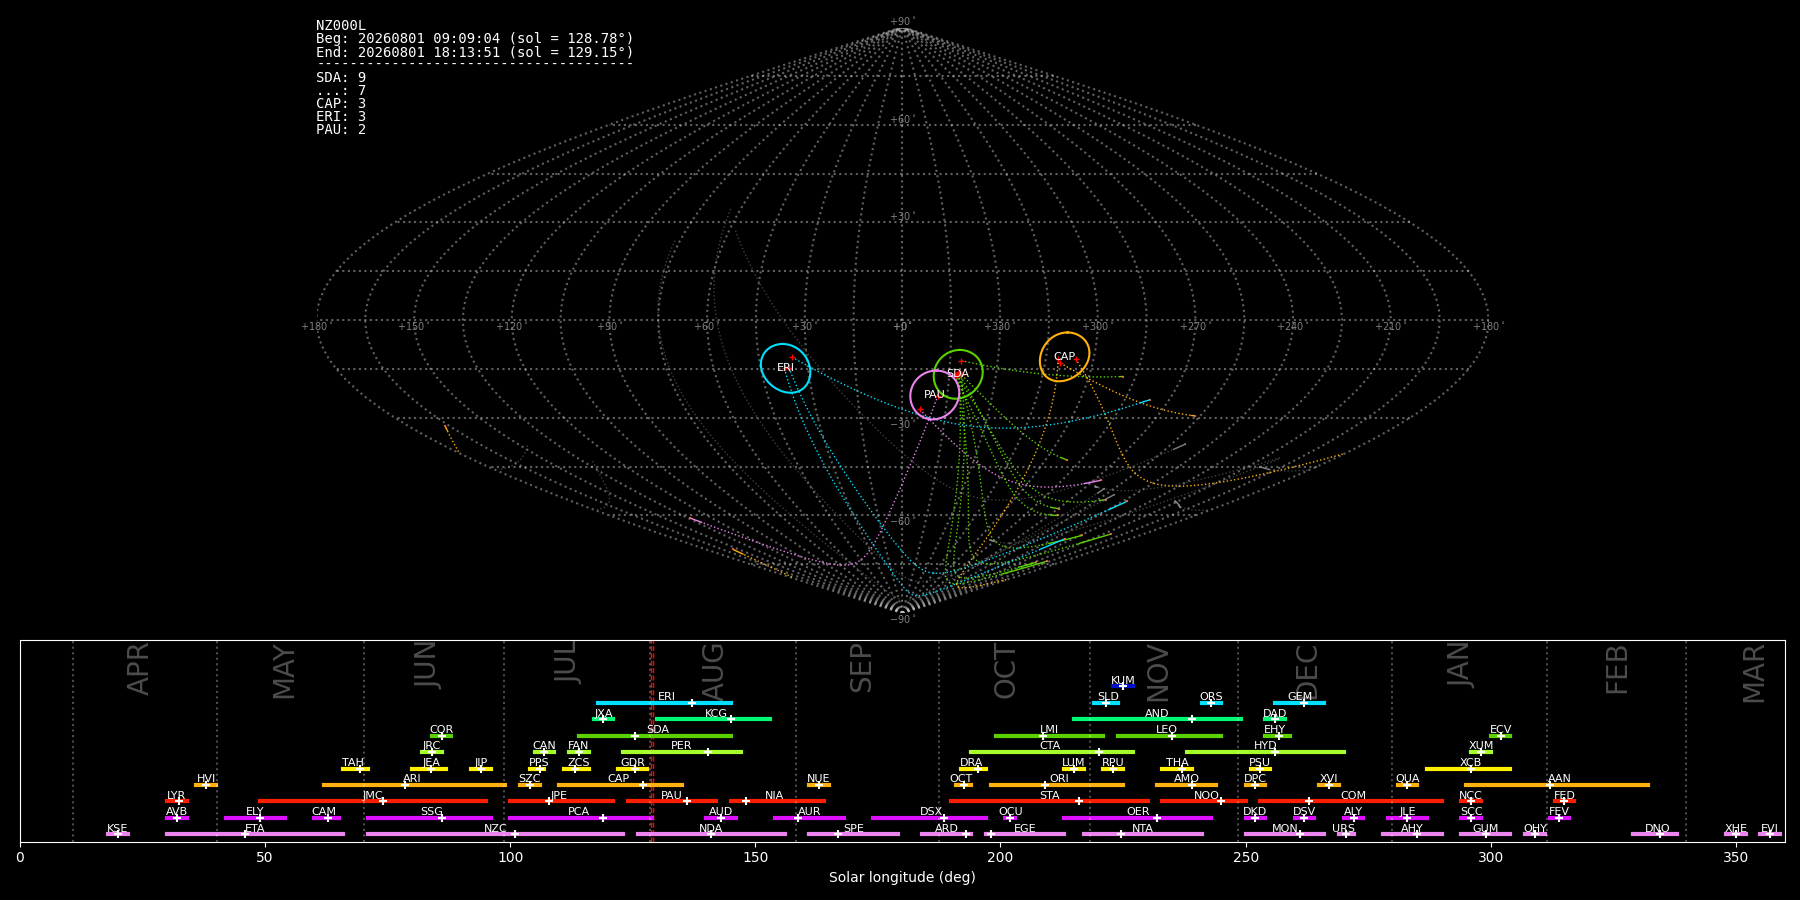Click the ORS shower label in timeline
The height and width of the screenshot is (900, 1800).
[1211, 697]
